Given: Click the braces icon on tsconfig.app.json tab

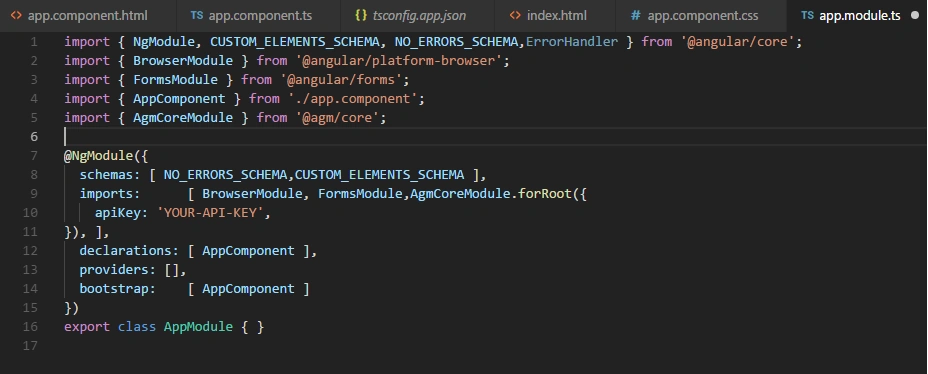Looking at the screenshot, I should 361,15.
